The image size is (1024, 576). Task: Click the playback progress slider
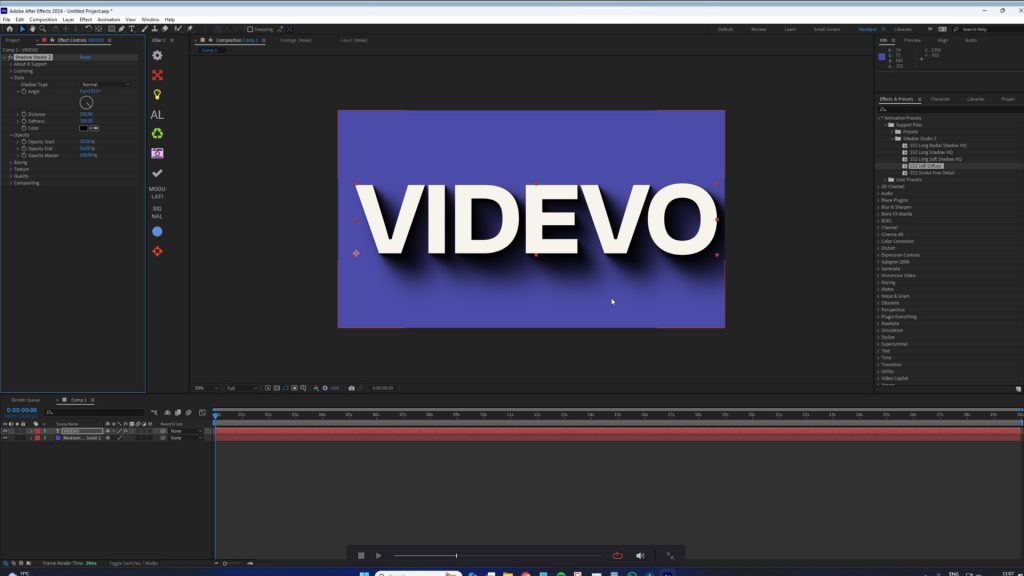click(497, 556)
